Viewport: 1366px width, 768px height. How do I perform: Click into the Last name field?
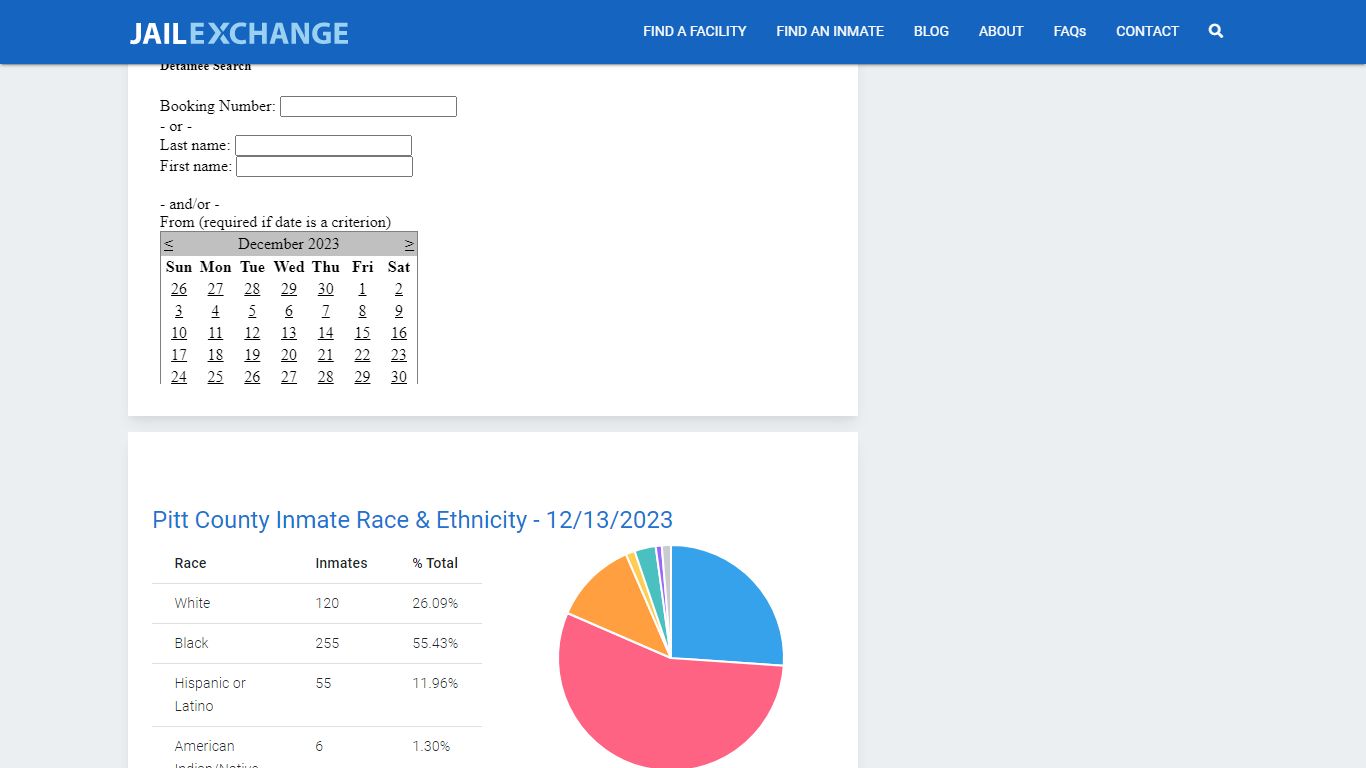click(x=323, y=146)
